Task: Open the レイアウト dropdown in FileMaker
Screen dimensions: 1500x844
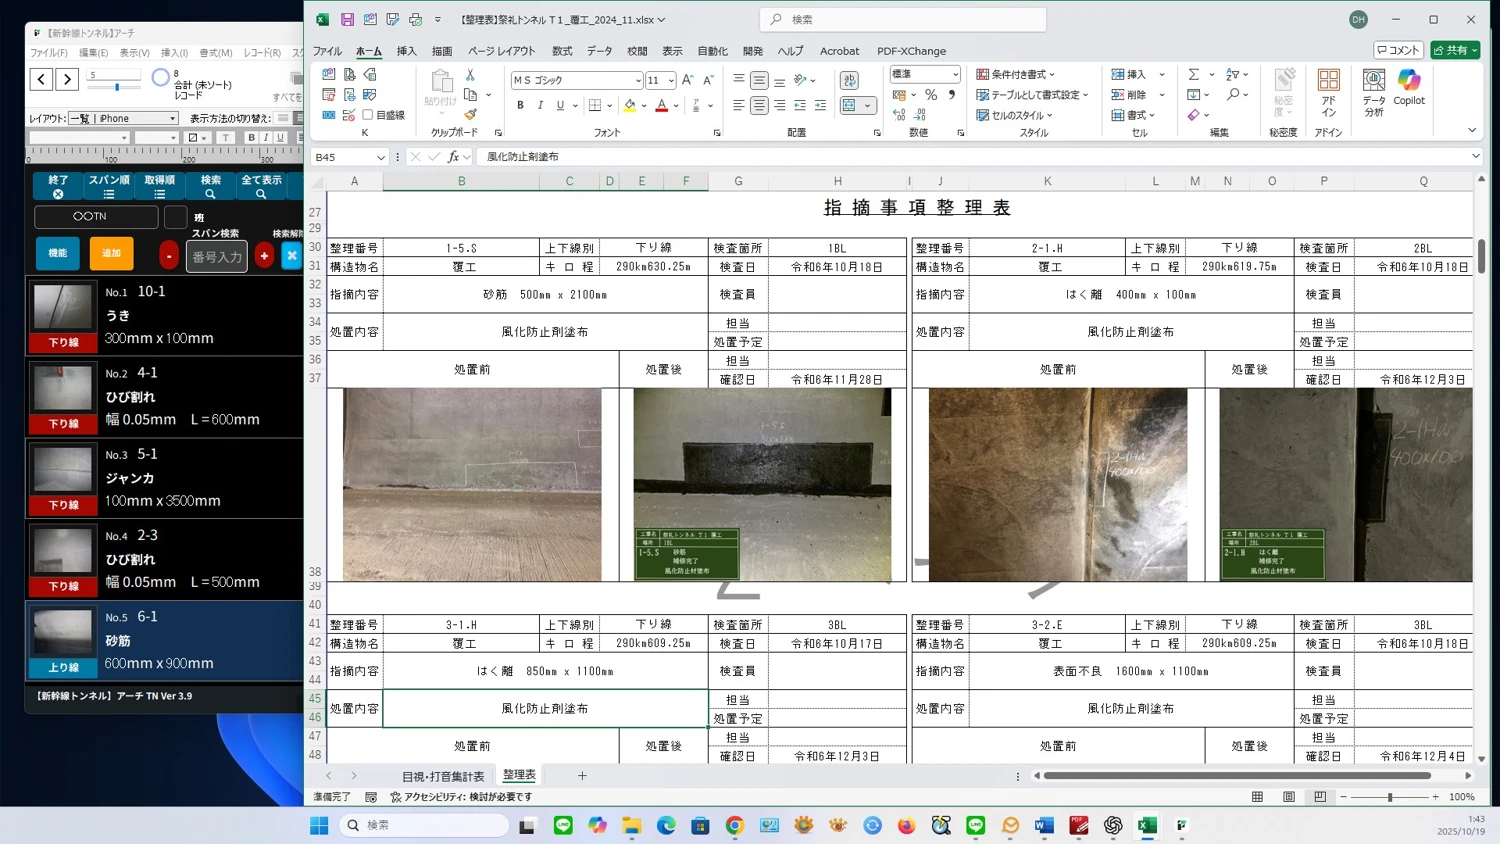Action: tap(123, 118)
